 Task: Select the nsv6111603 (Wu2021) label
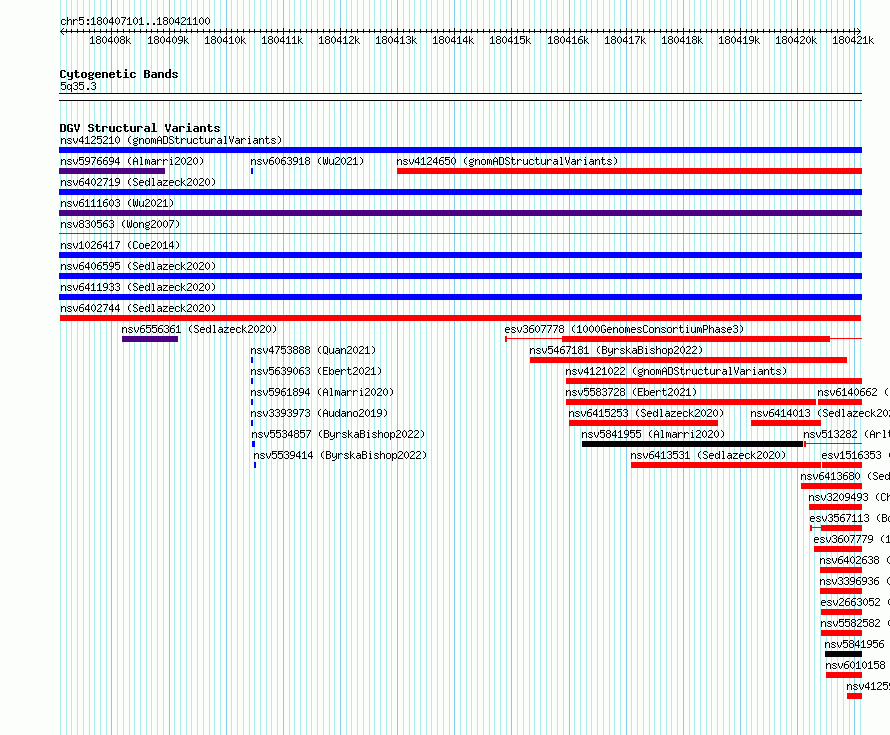click(117, 203)
